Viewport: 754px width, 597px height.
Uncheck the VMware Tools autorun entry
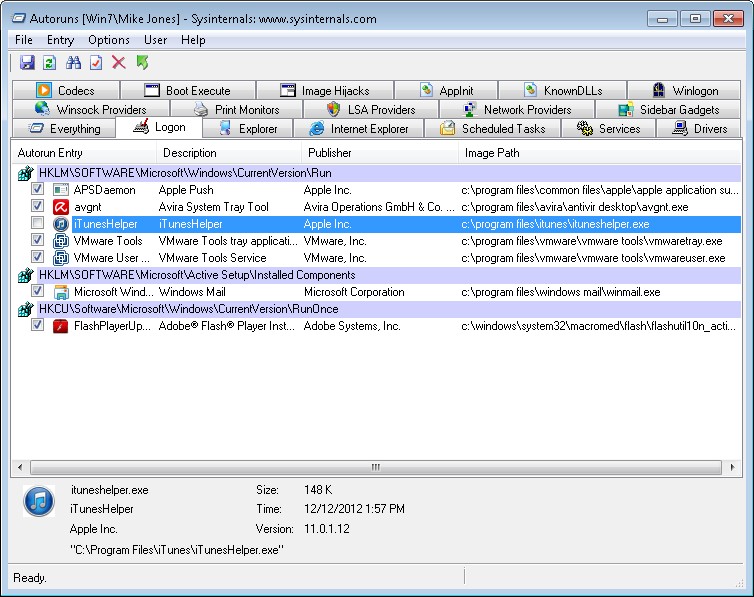pos(38,240)
